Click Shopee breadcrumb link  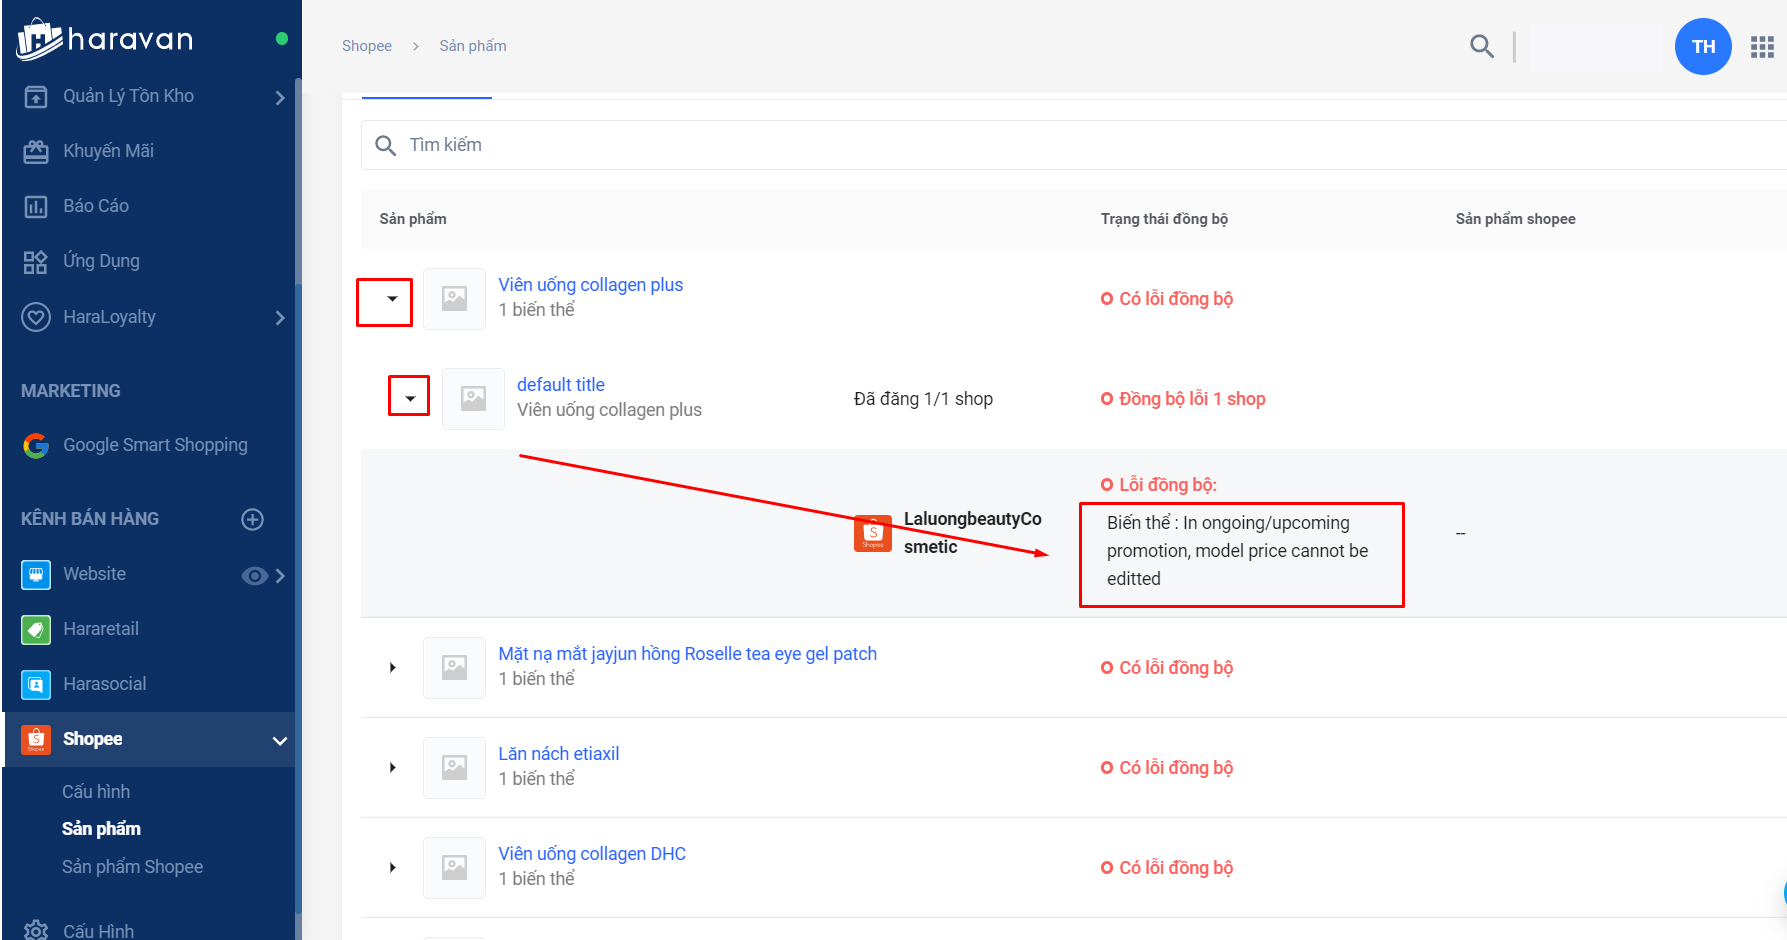click(x=366, y=46)
